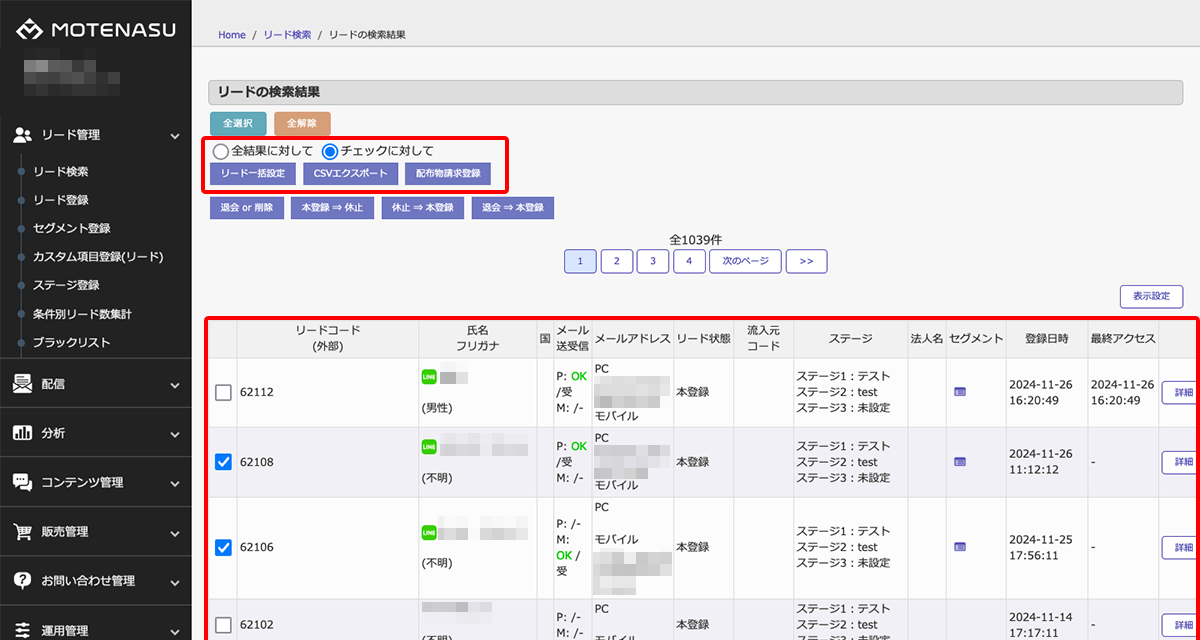
Task: Click segment icon for lead 62106
Action: [x=960, y=547]
